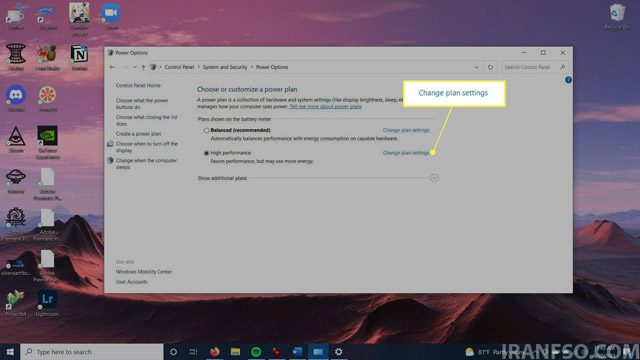Go to Control Panel Home

click(138, 85)
